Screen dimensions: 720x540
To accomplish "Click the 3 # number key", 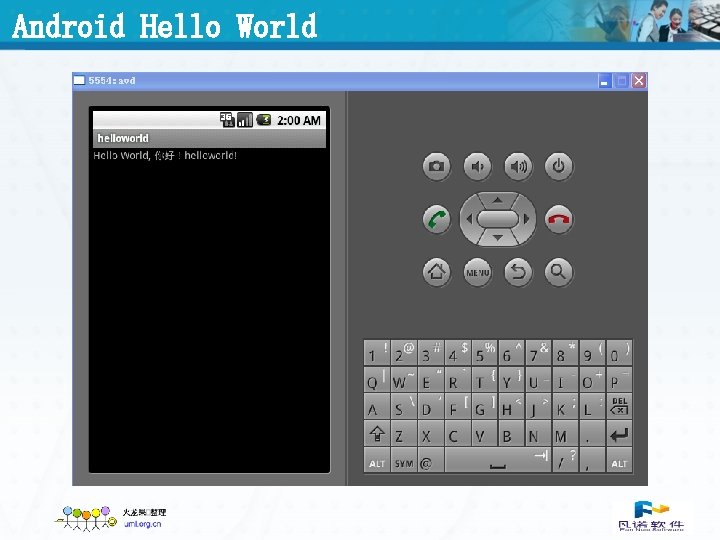I will coord(431,353).
